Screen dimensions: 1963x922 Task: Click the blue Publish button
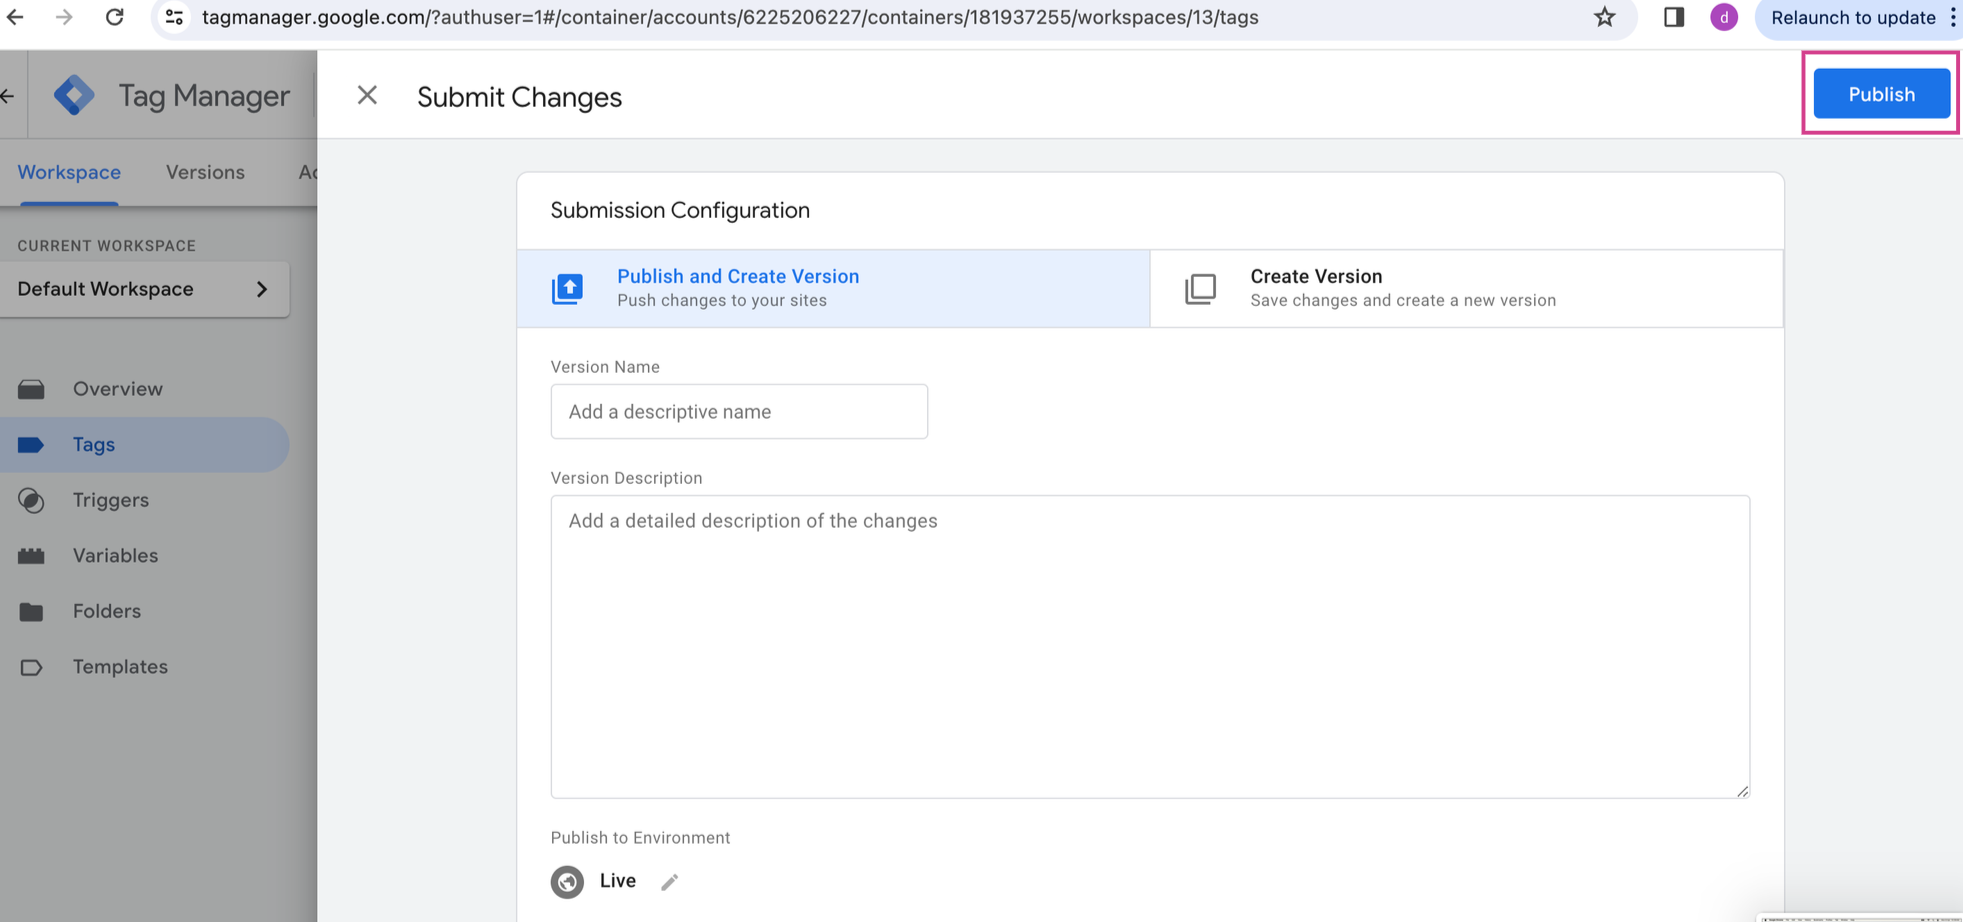click(1880, 94)
